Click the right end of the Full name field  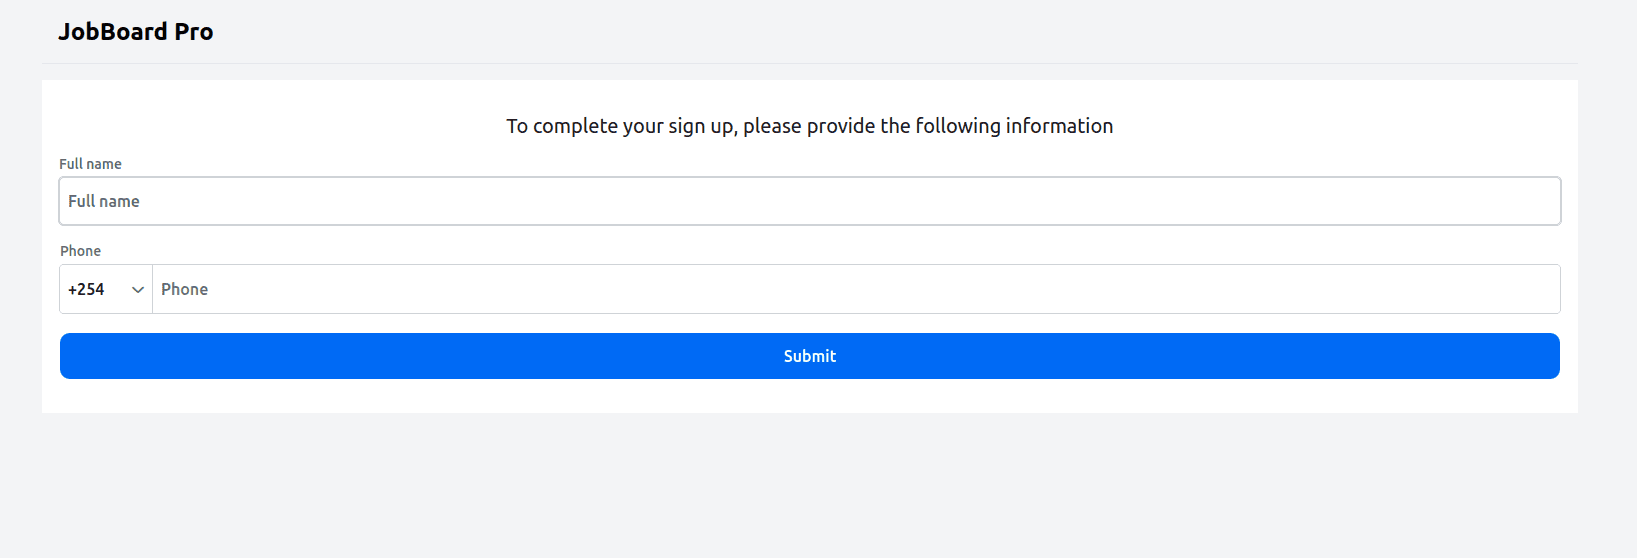click(1540, 201)
